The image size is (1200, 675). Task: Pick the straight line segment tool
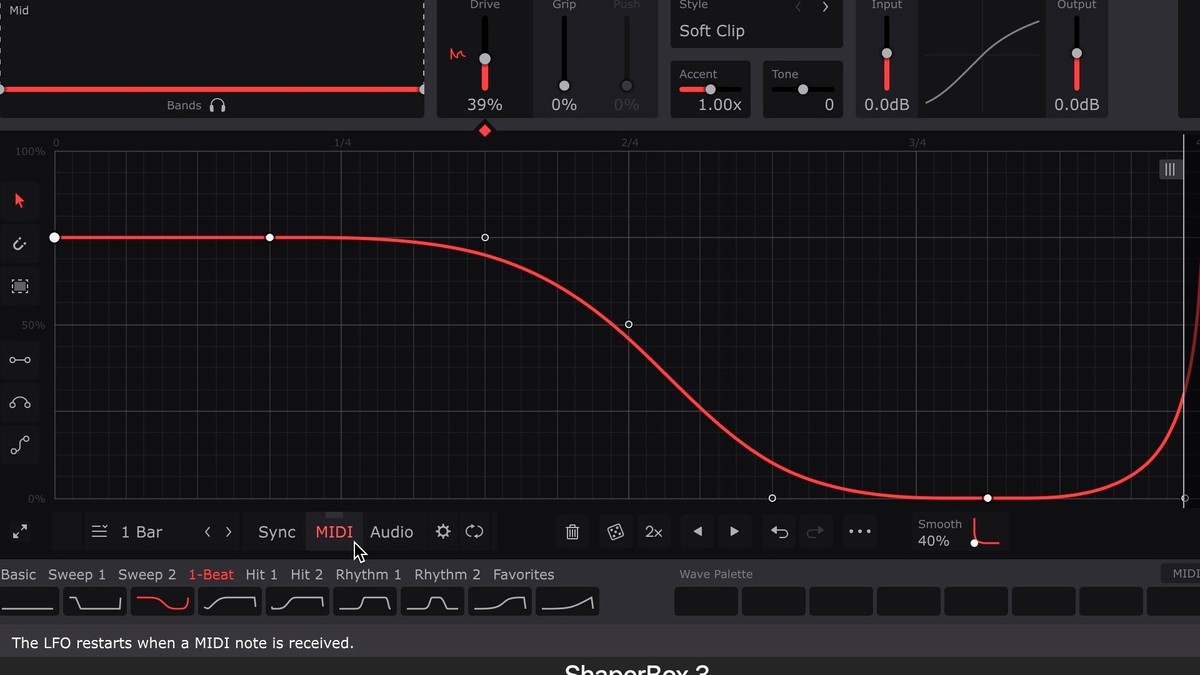[19, 360]
